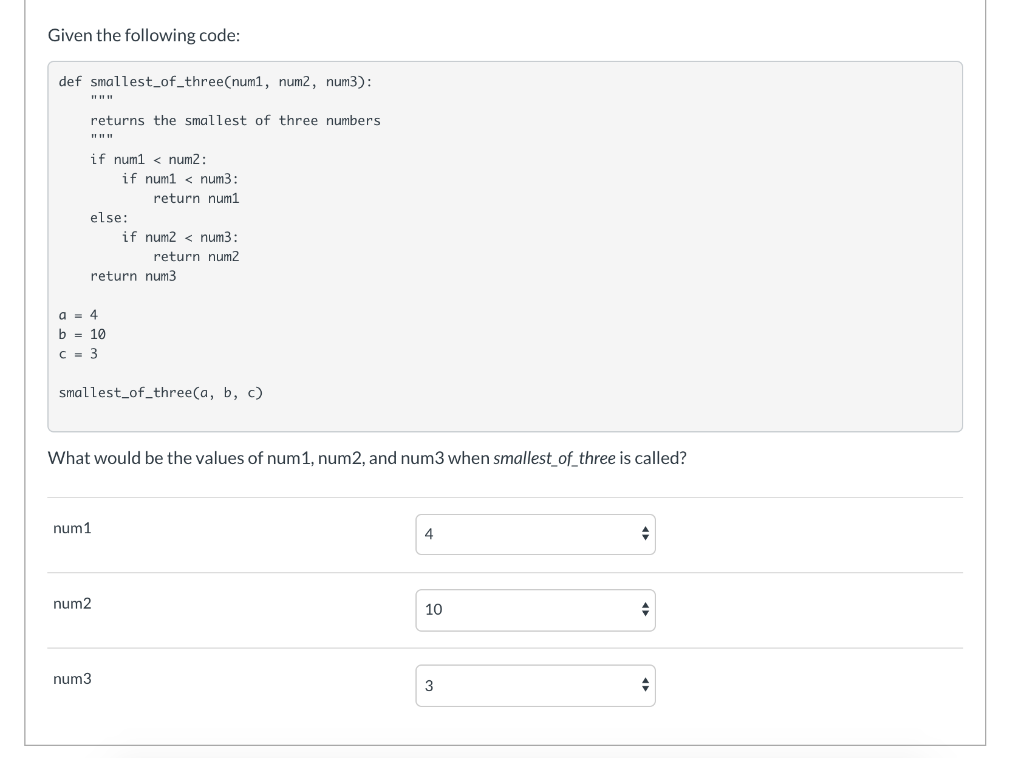
Task: Select the value 3 shown for num3
Action: [x=428, y=684]
